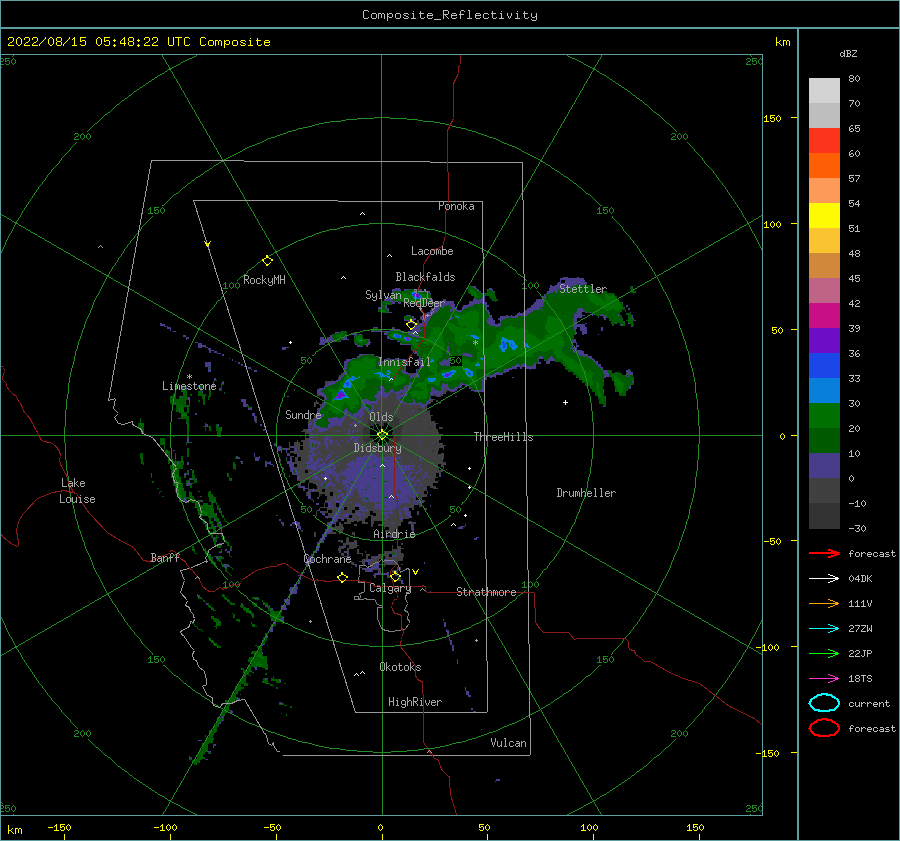
Task: Click the red forecast ellipse icon
Action: click(824, 728)
